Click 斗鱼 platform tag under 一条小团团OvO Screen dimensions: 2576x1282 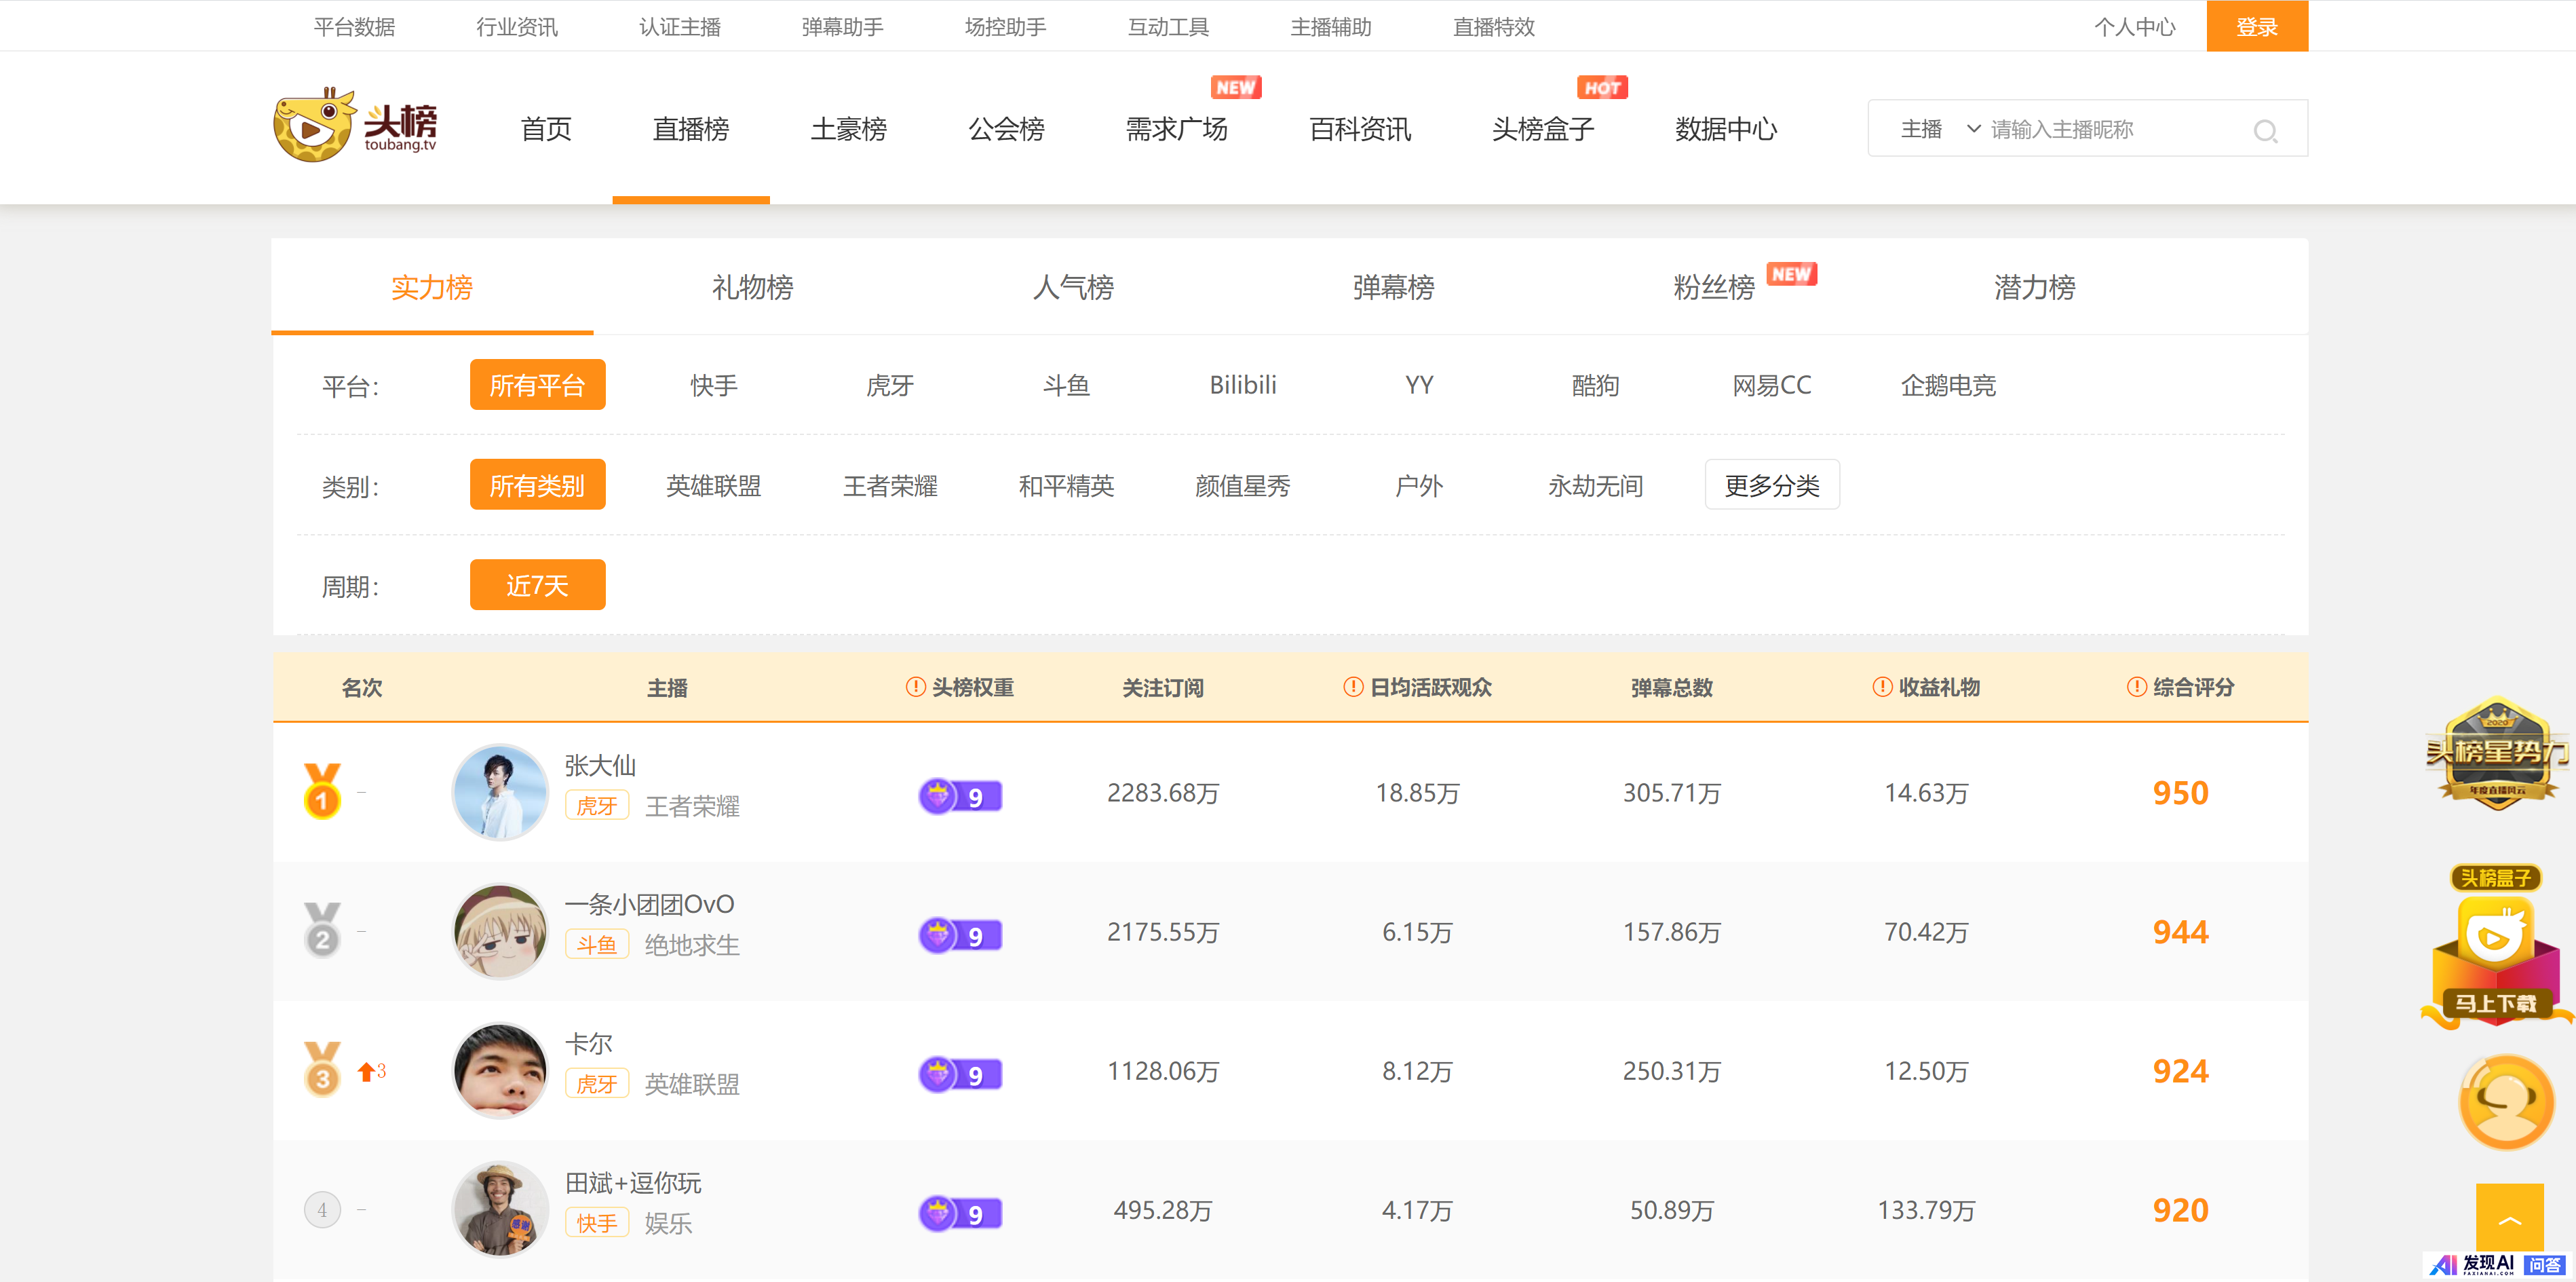coord(596,945)
